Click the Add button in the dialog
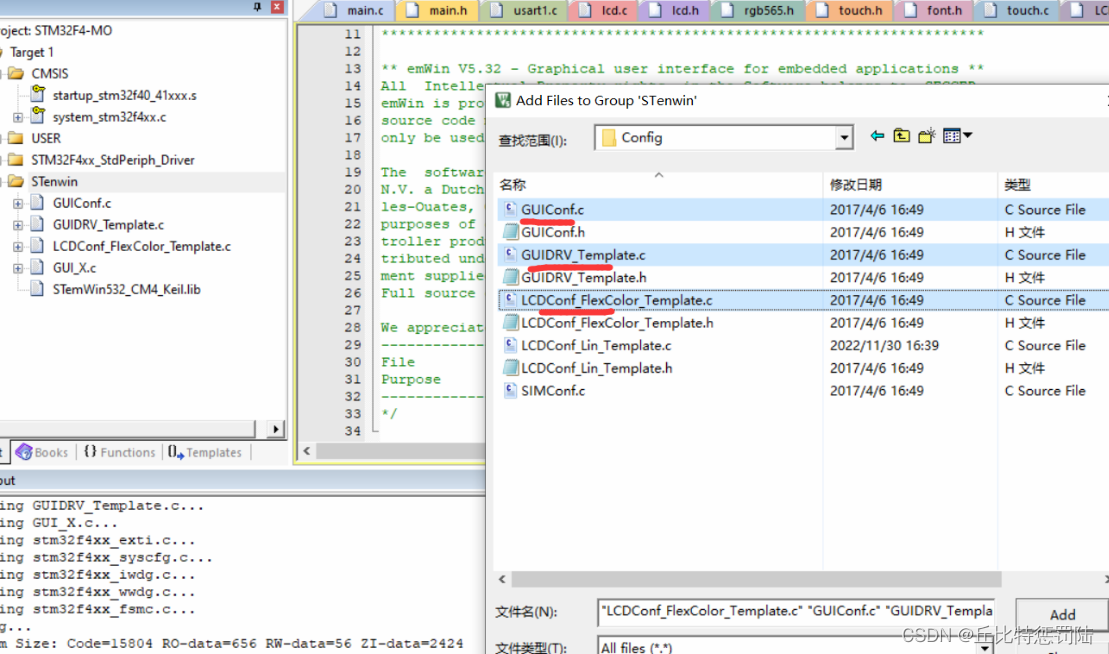1109x654 pixels. click(x=1062, y=614)
